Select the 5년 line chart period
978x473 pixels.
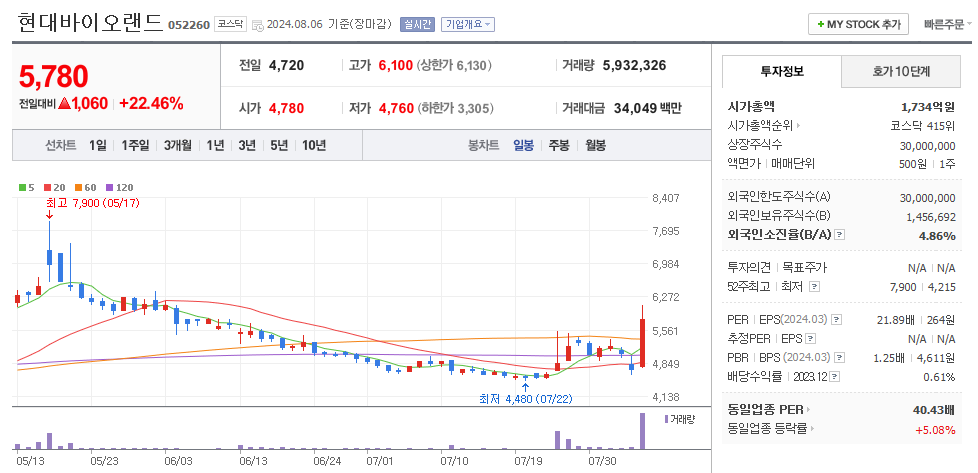[279, 145]
